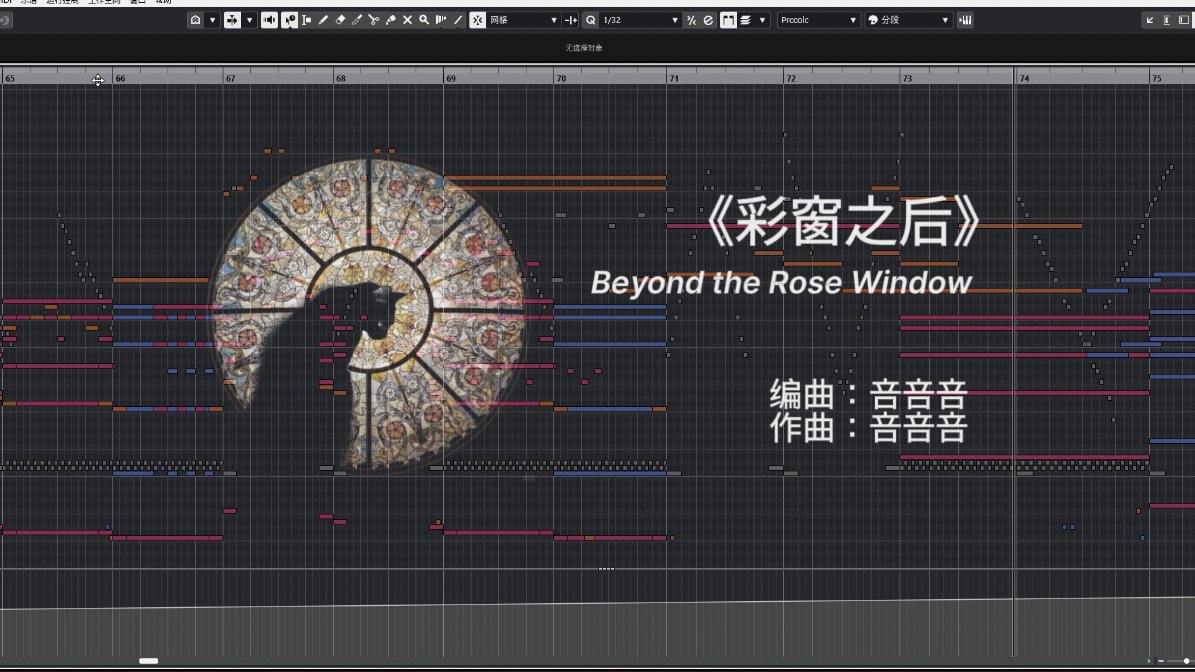1195x672 pixels.
Task: Expand the arrow beside the layers icon
Action: point(762,21)
